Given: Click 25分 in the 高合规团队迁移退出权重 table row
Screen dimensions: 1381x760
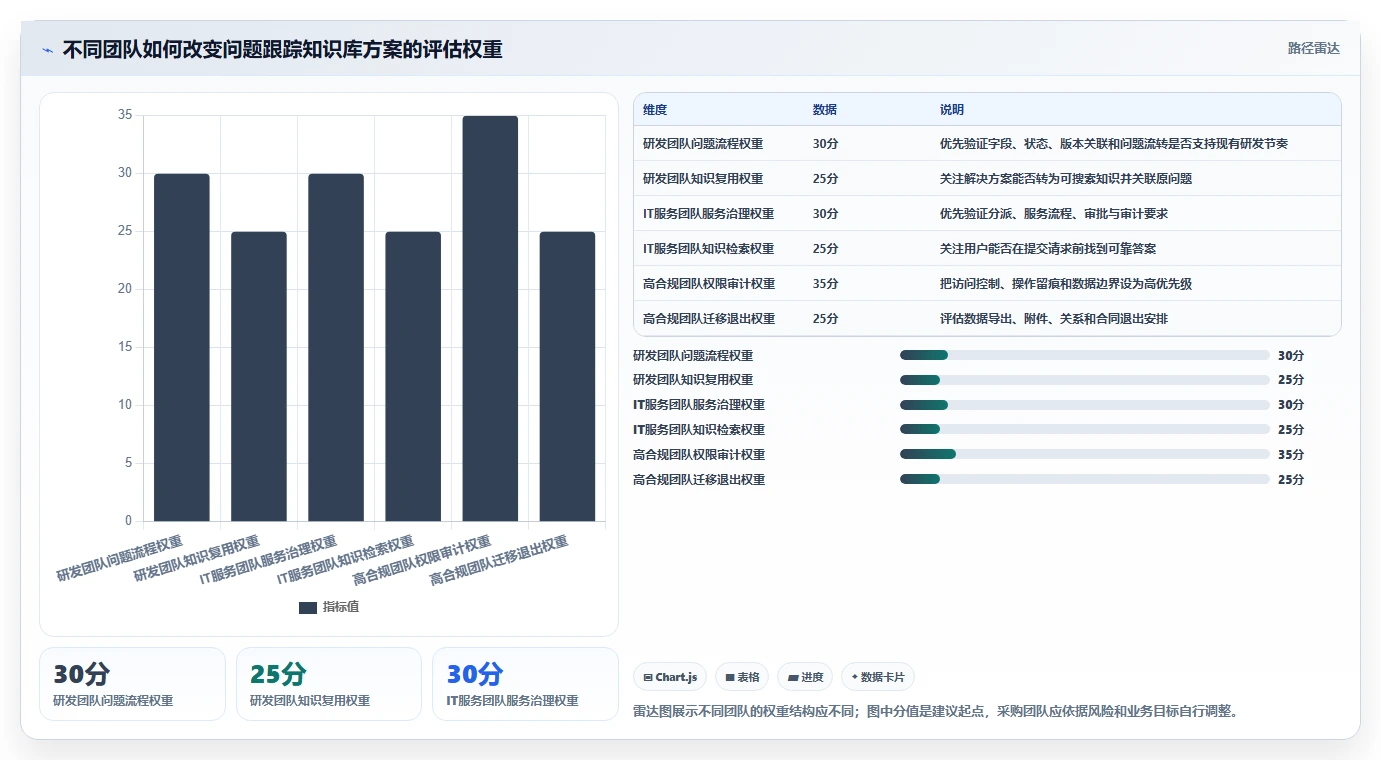Looking at the screenshot, I should point(825,319).
